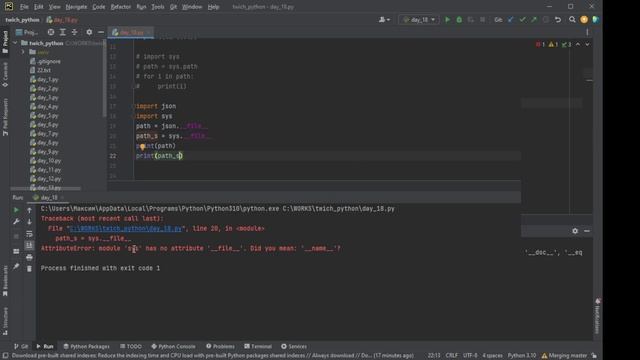
Task: Open the colorful JetBrains toolbox icon at toolbar end
Action: (596, 20)
